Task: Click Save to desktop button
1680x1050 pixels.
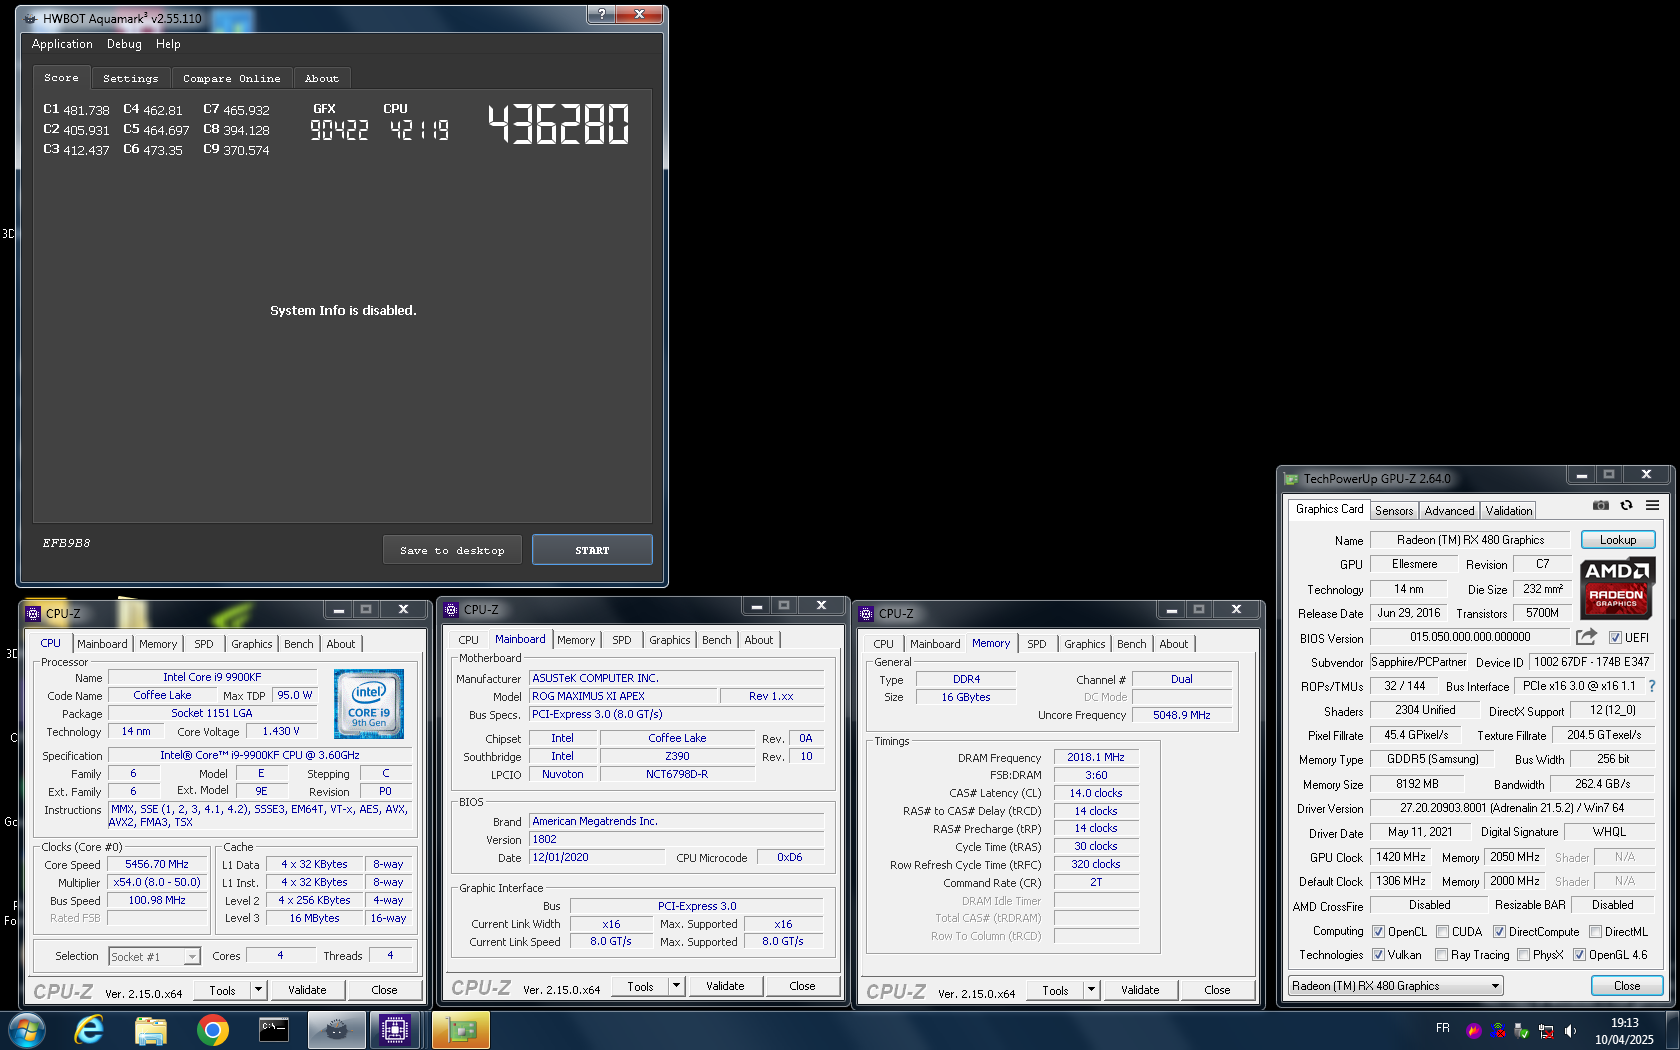Action: (452, 550)
